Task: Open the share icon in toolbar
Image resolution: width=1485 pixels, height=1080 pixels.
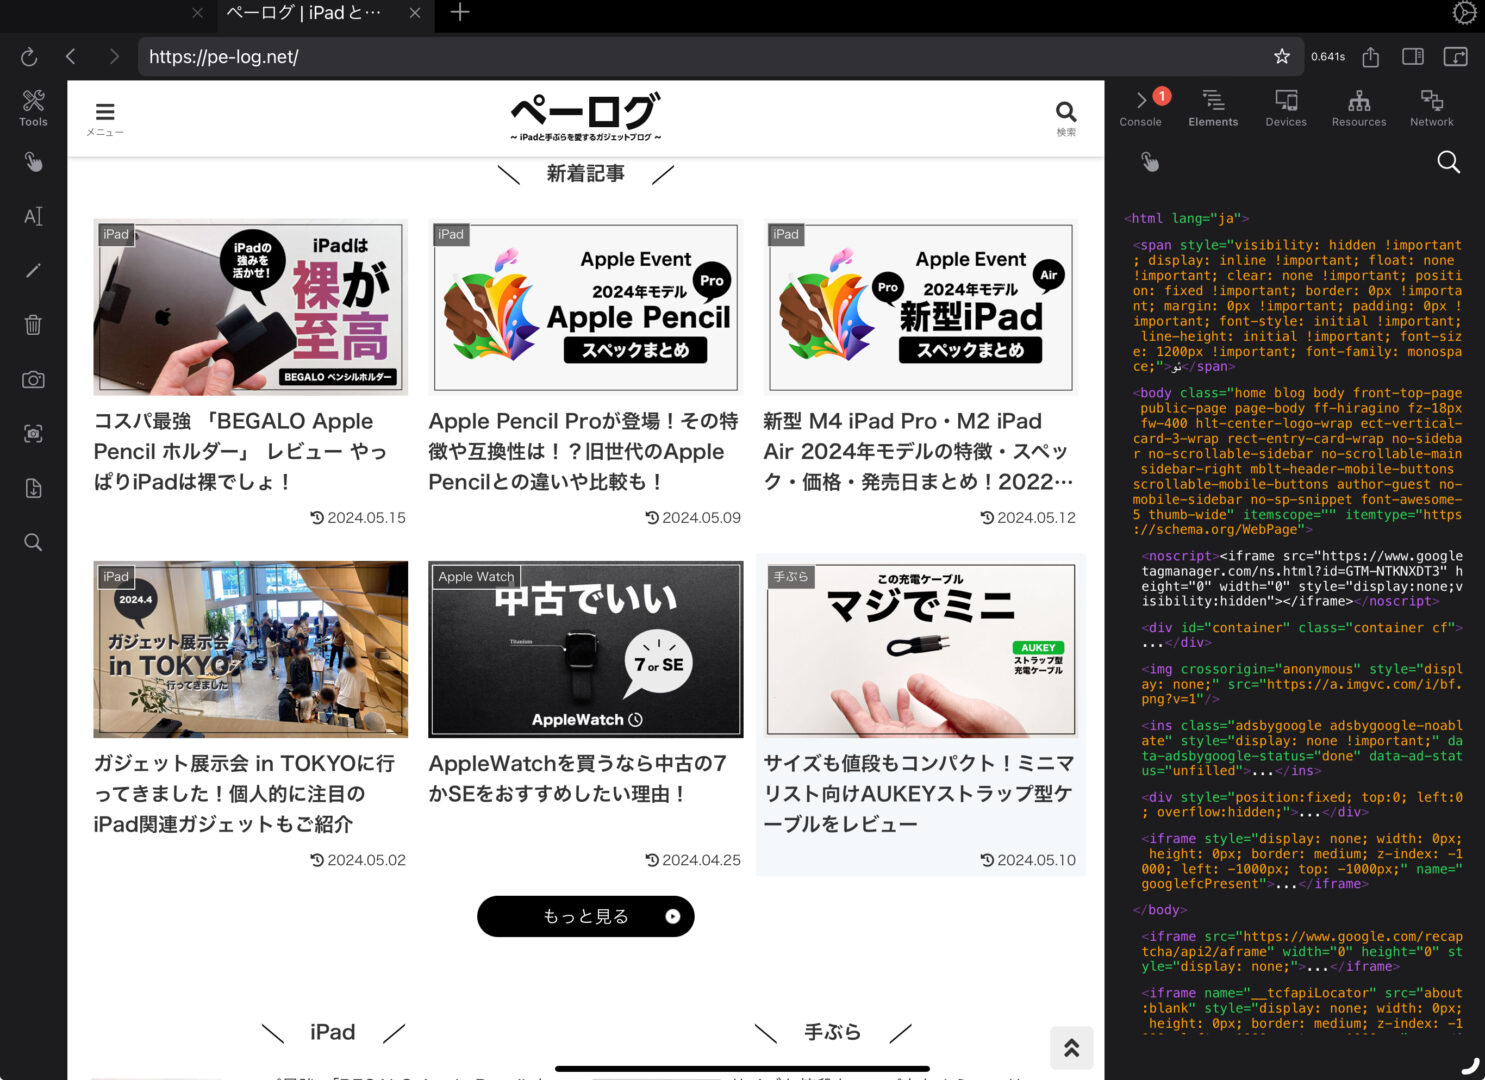Action: [x=1371, y=57]
